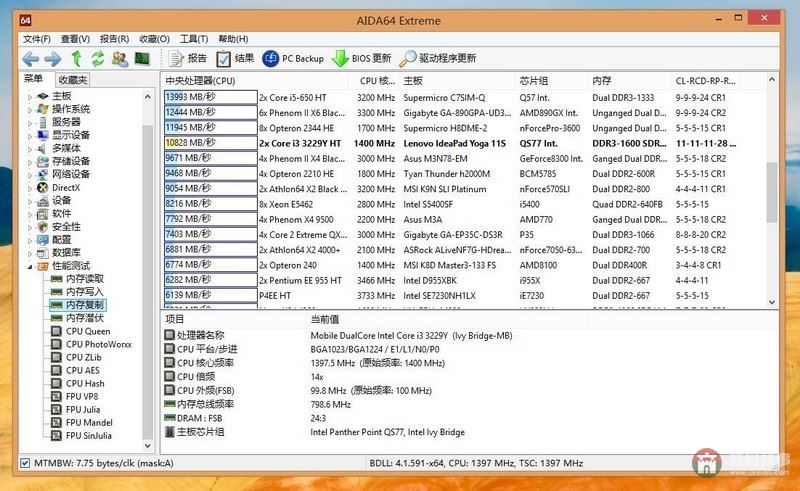Expand the 网络设备 node arrow

tap(30, 175)
